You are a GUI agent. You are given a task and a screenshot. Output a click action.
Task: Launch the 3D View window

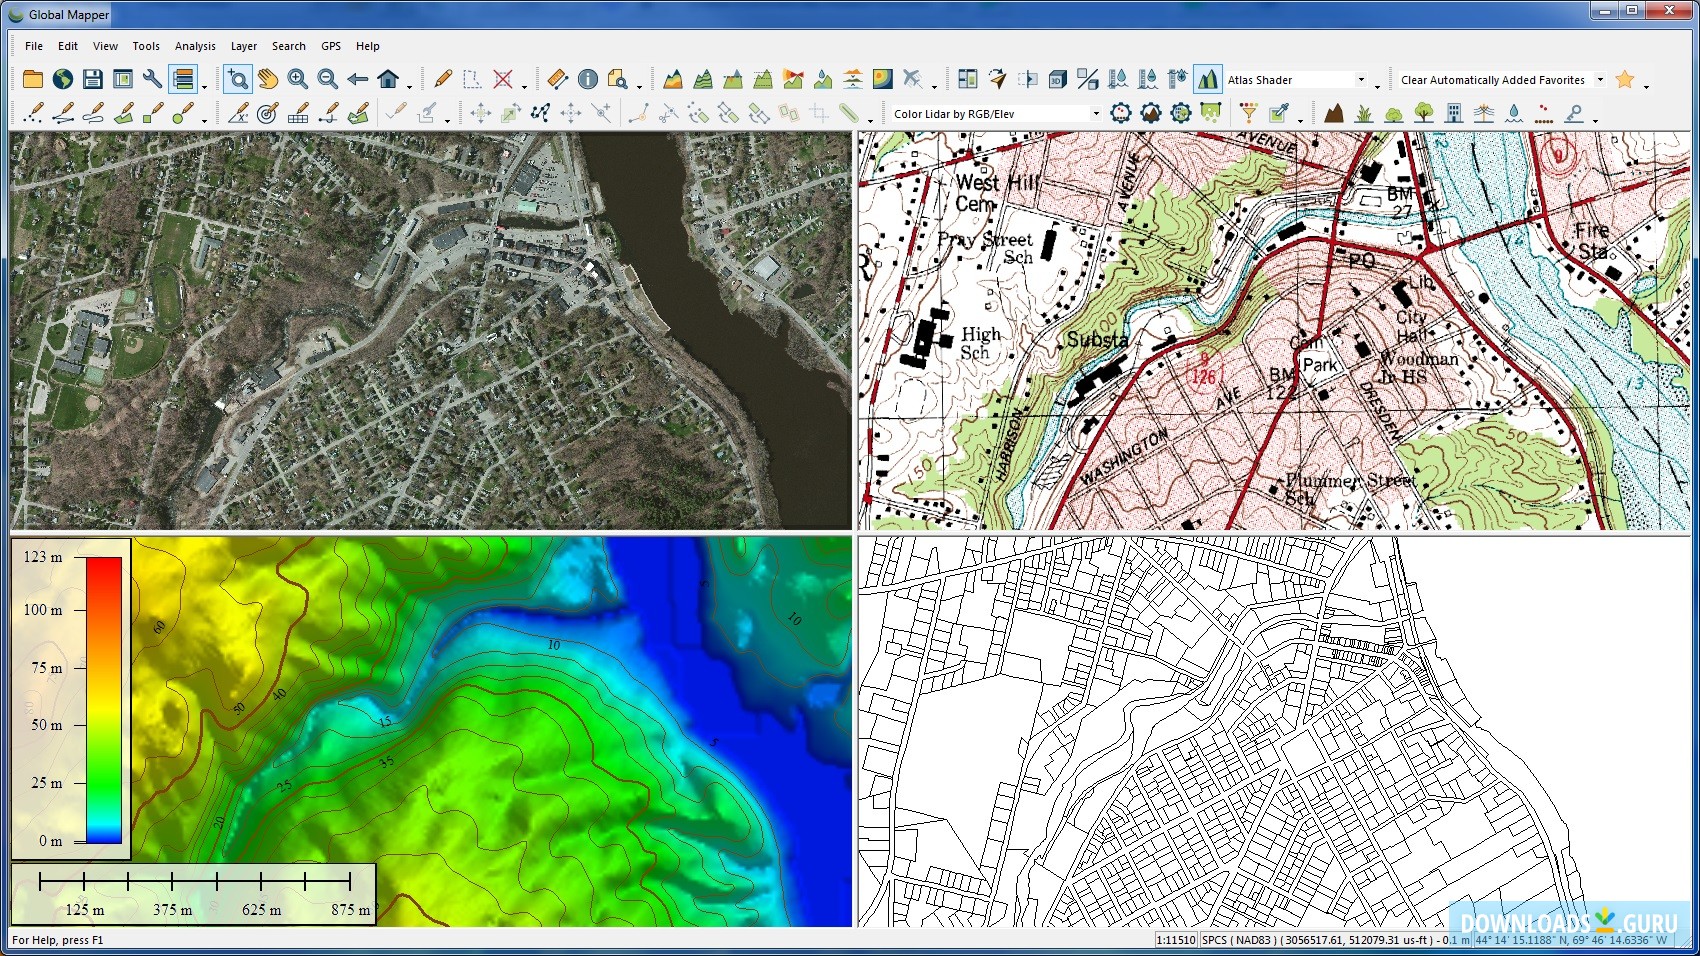(1056, 78)
